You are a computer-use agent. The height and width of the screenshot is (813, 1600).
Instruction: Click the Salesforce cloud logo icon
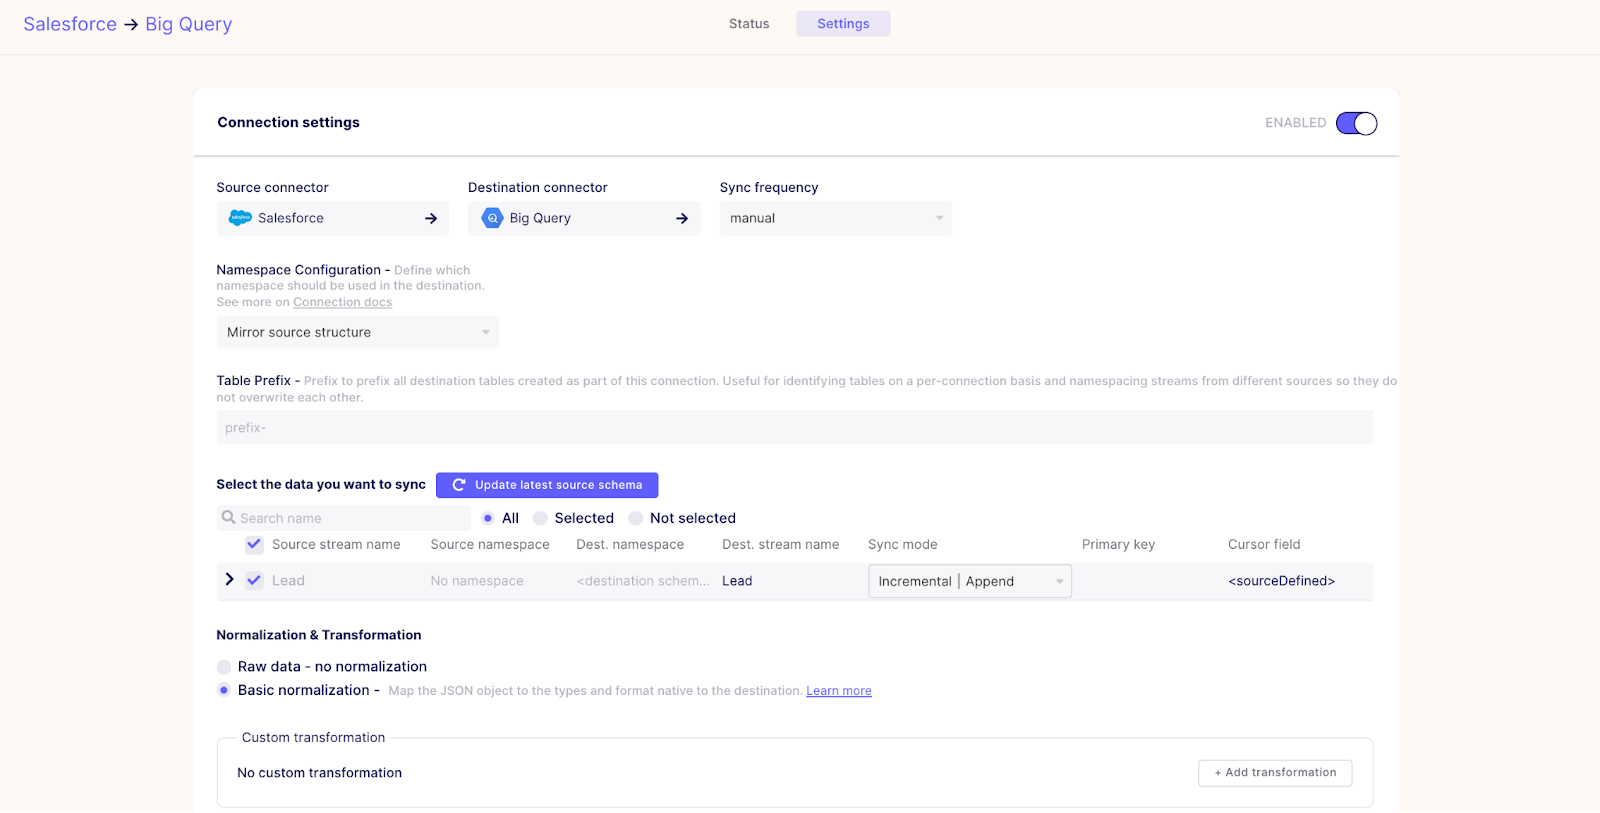(x=240, y=218)
